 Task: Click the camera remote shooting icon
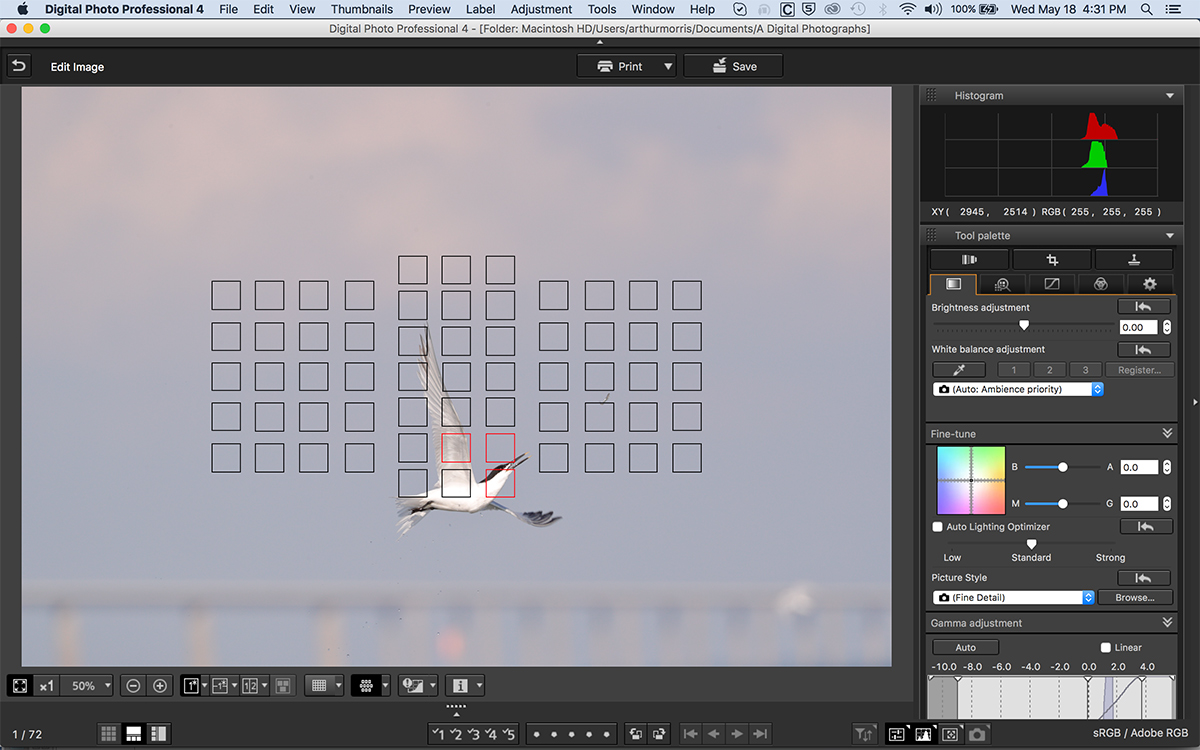[x=977, y=734]
